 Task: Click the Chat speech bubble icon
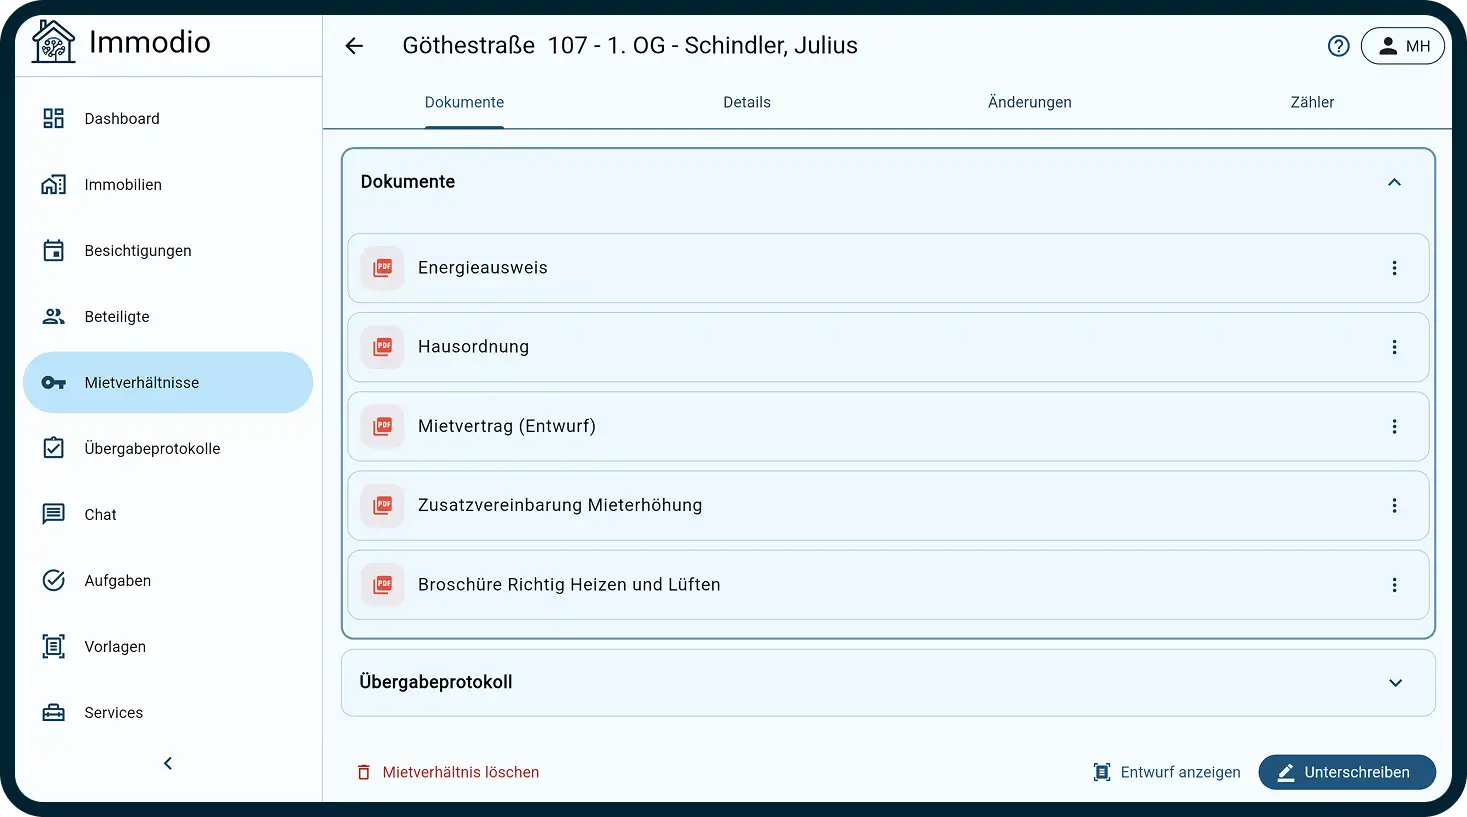pos(53,515)
